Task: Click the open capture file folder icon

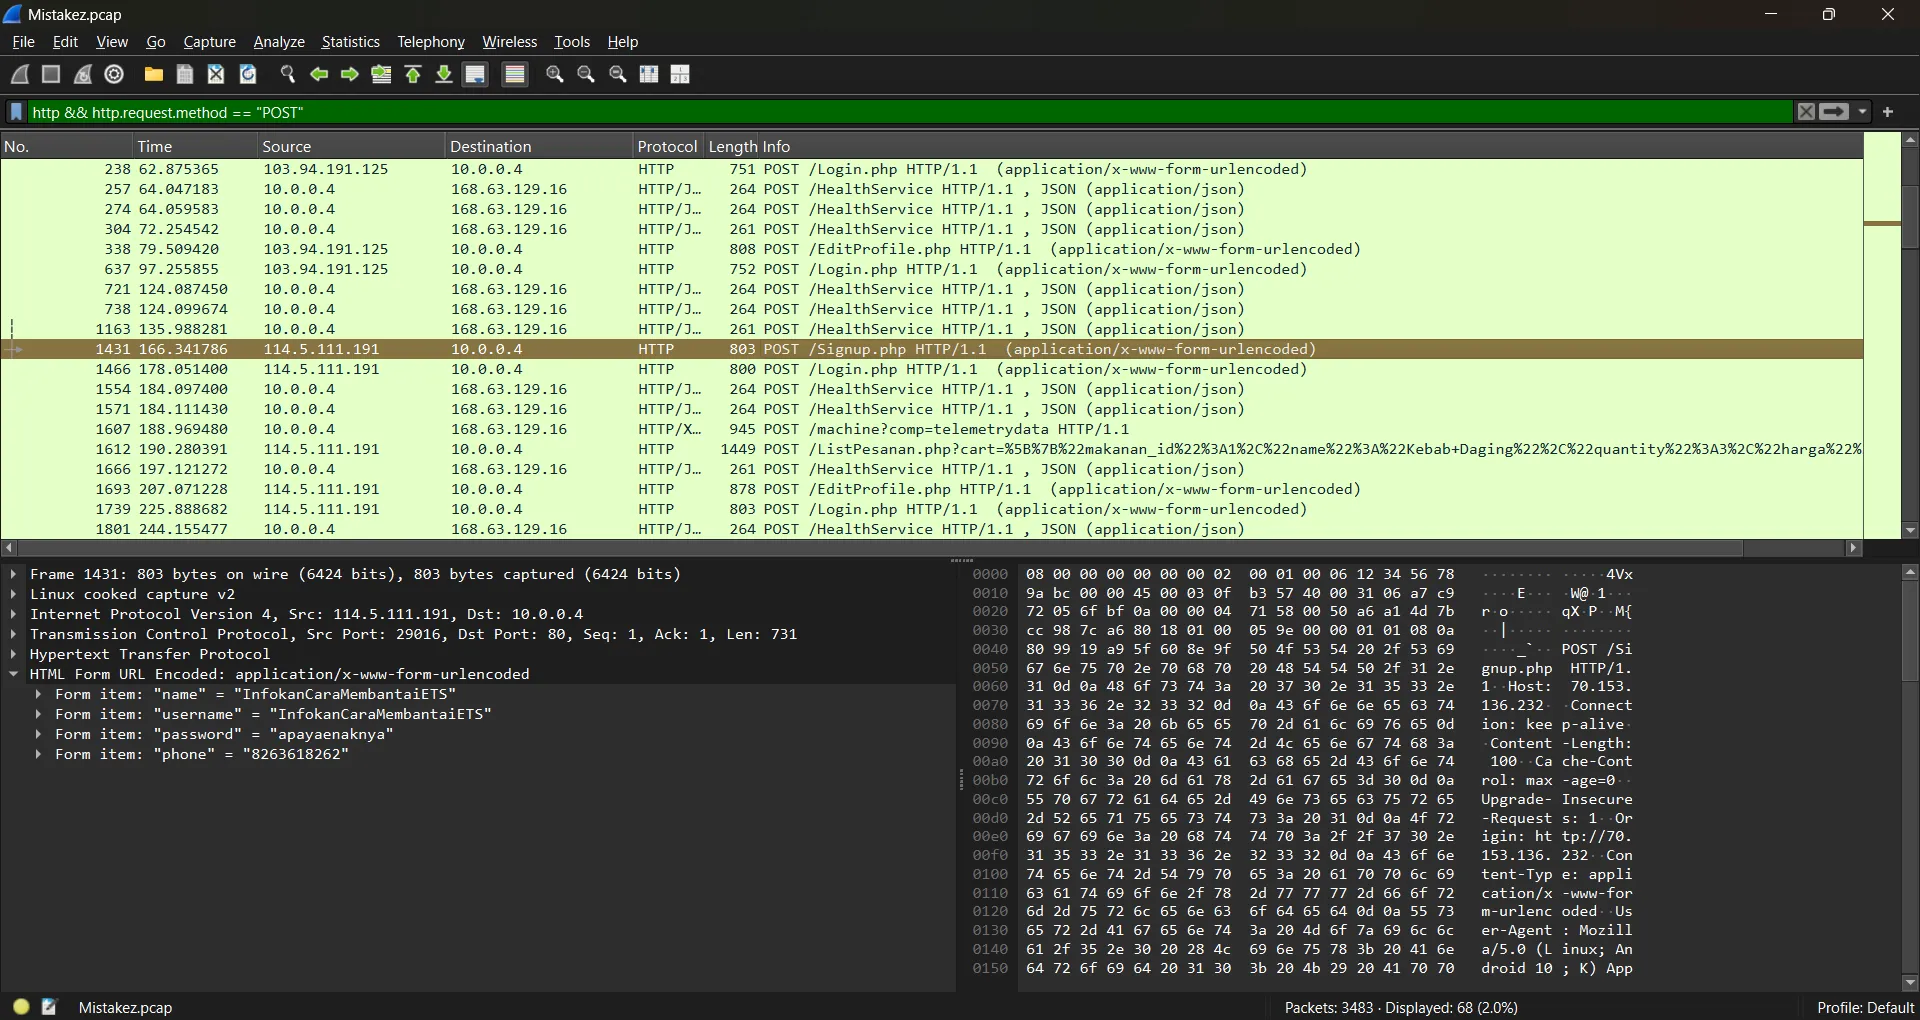Action: pyautogui.click(x=153, y=74)
